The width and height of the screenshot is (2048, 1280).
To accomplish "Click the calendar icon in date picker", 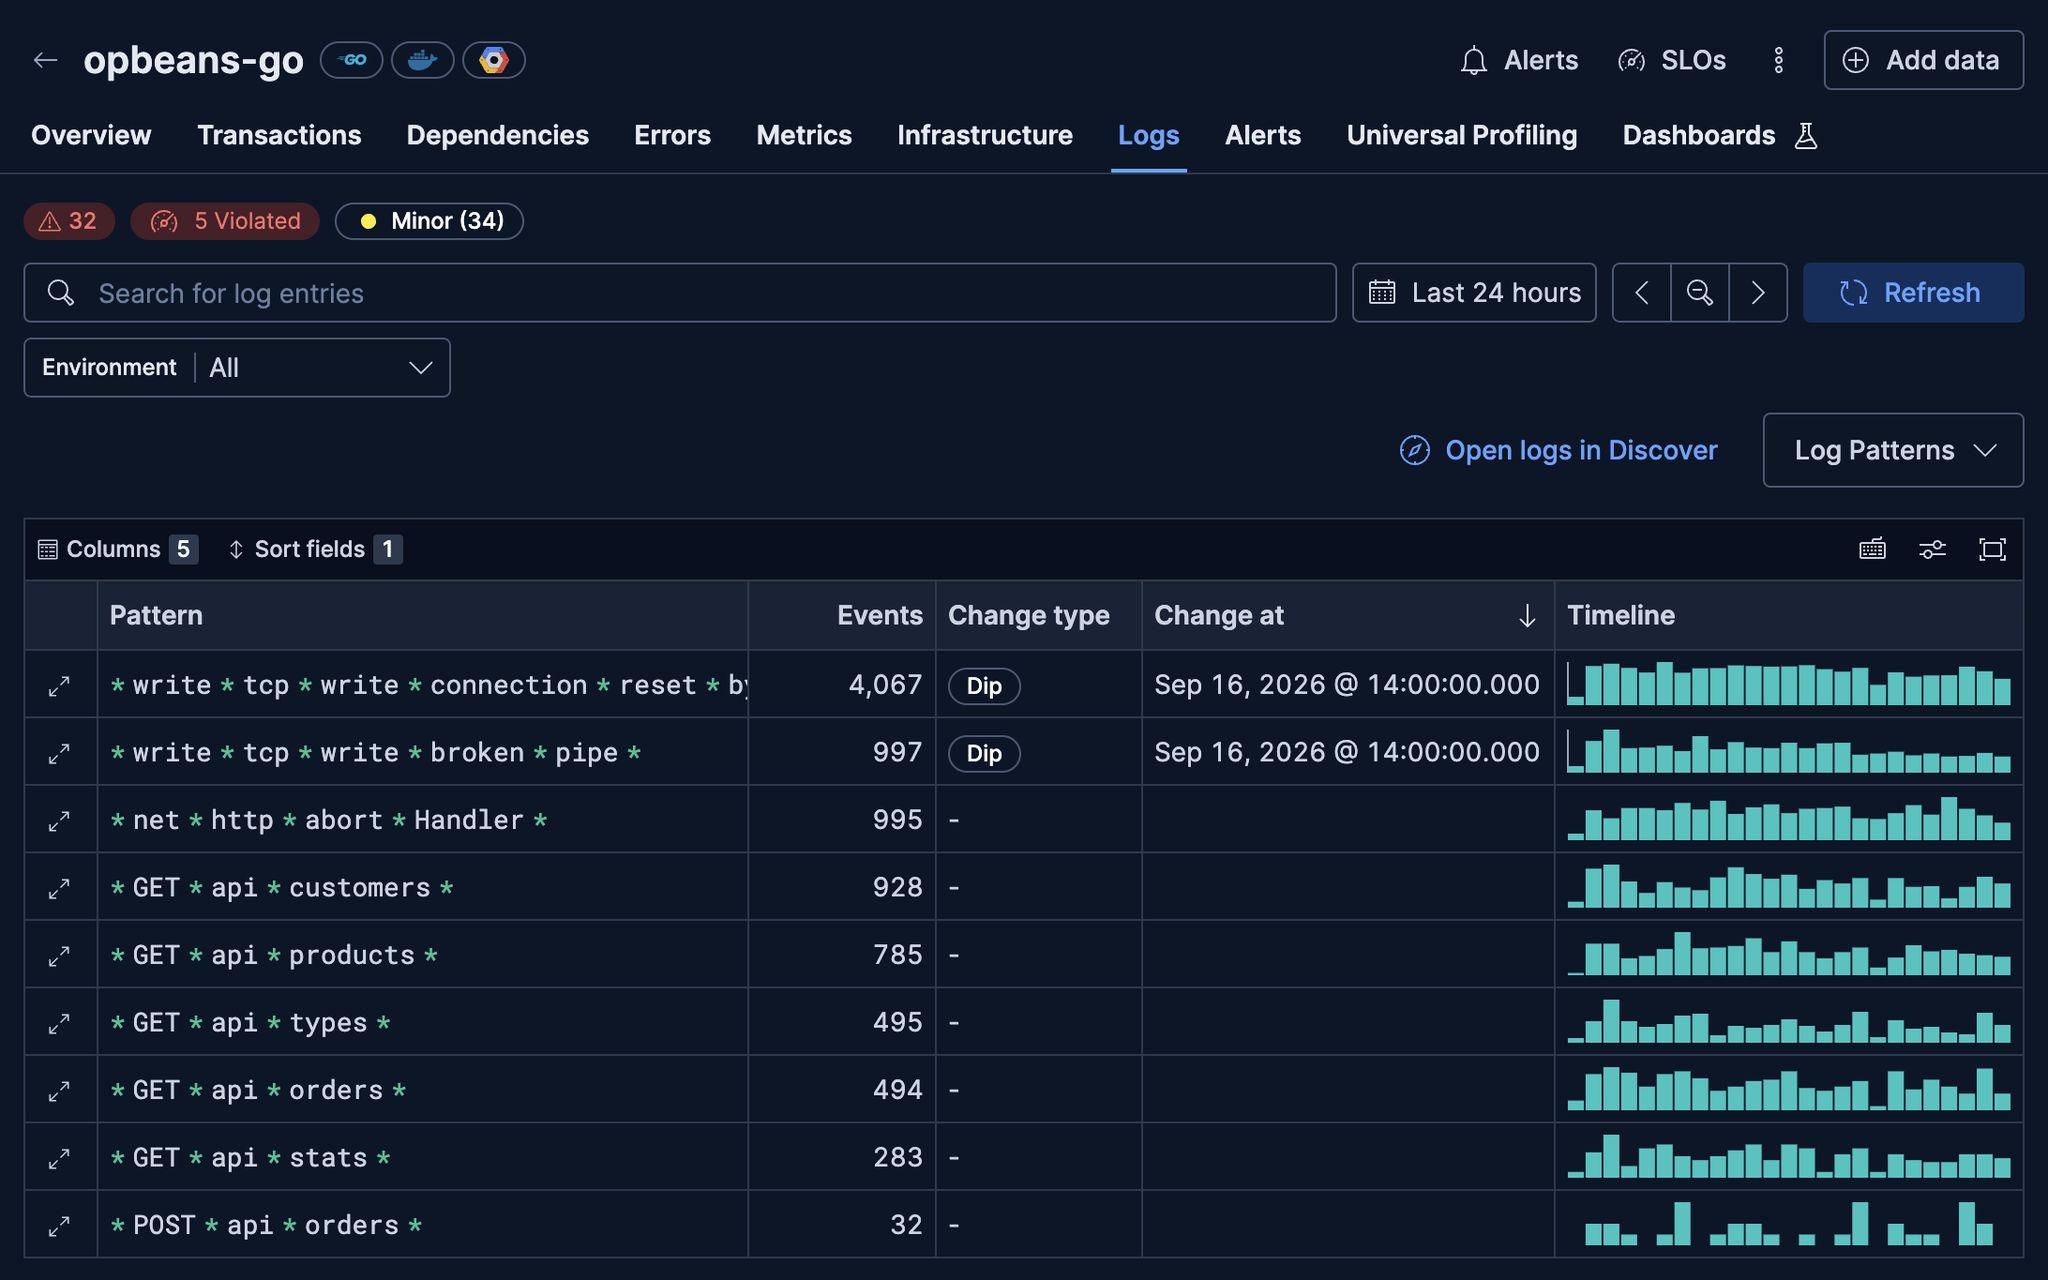I will click(x=1382, y=293).
